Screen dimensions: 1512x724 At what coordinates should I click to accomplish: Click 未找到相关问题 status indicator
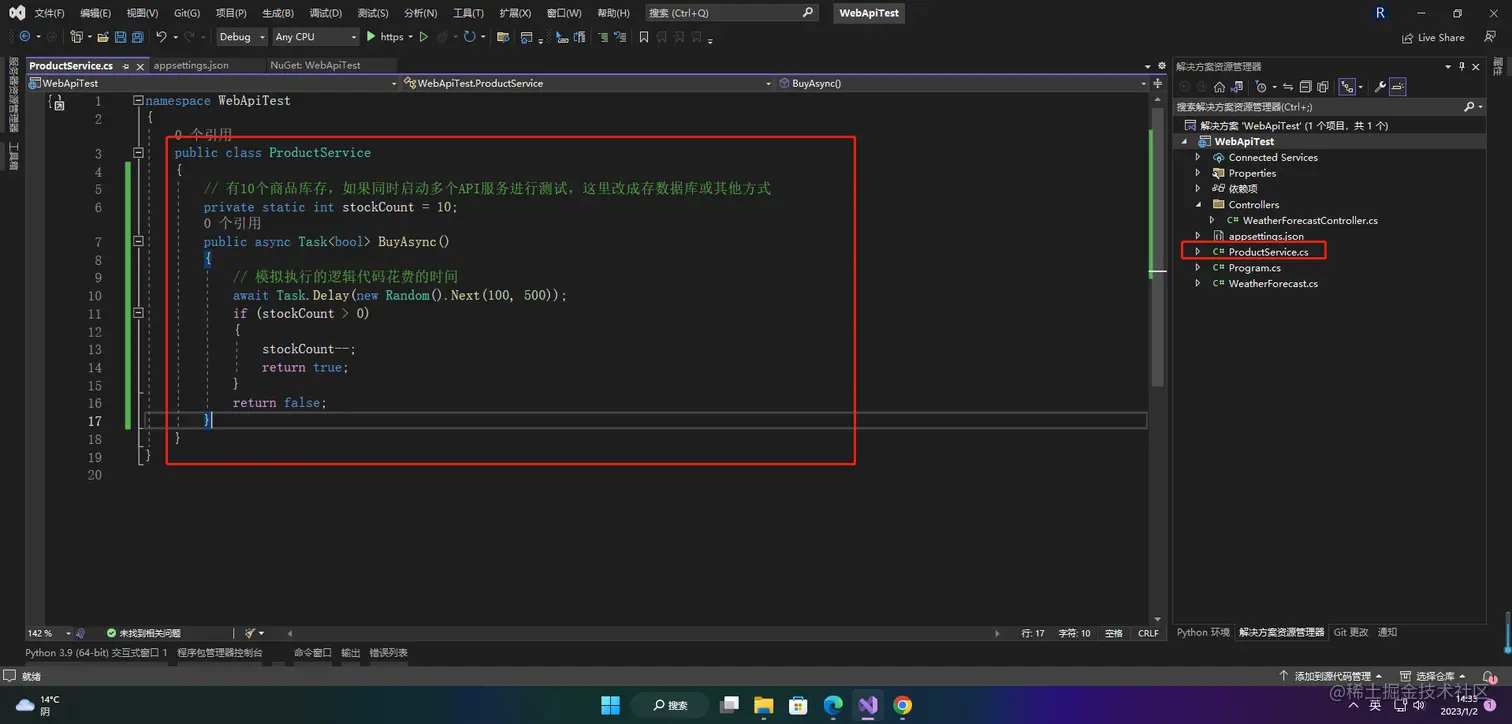(x=145, y=633)
